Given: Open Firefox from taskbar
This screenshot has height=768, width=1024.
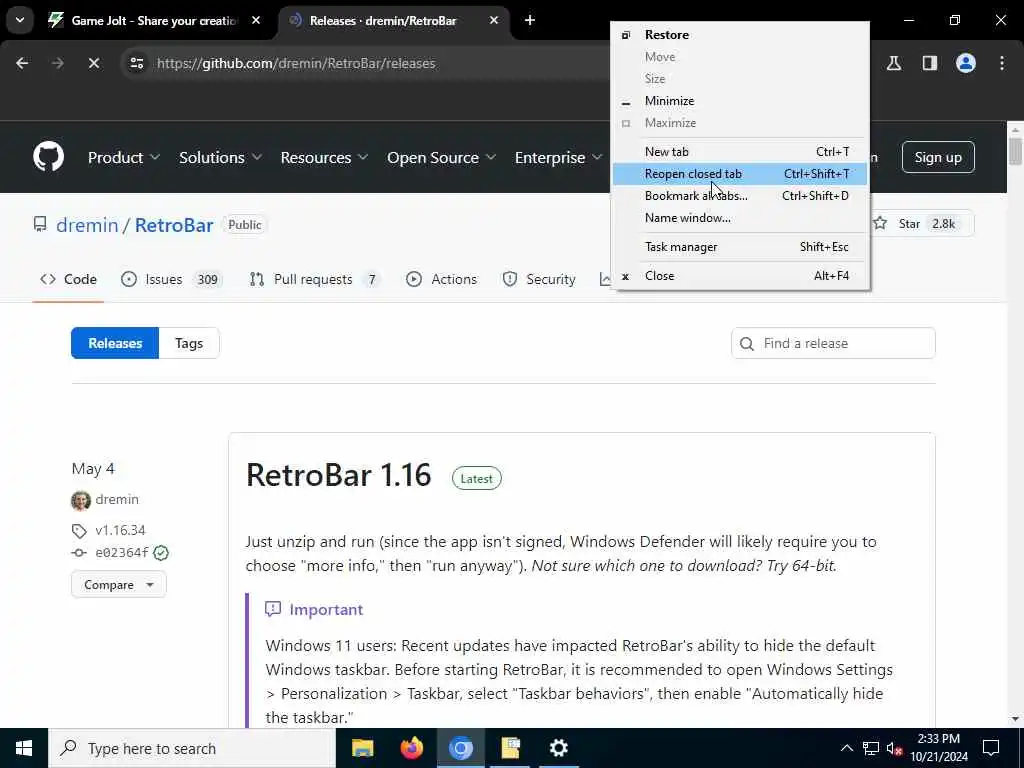Looking at the screenshot, I should 411,748.
